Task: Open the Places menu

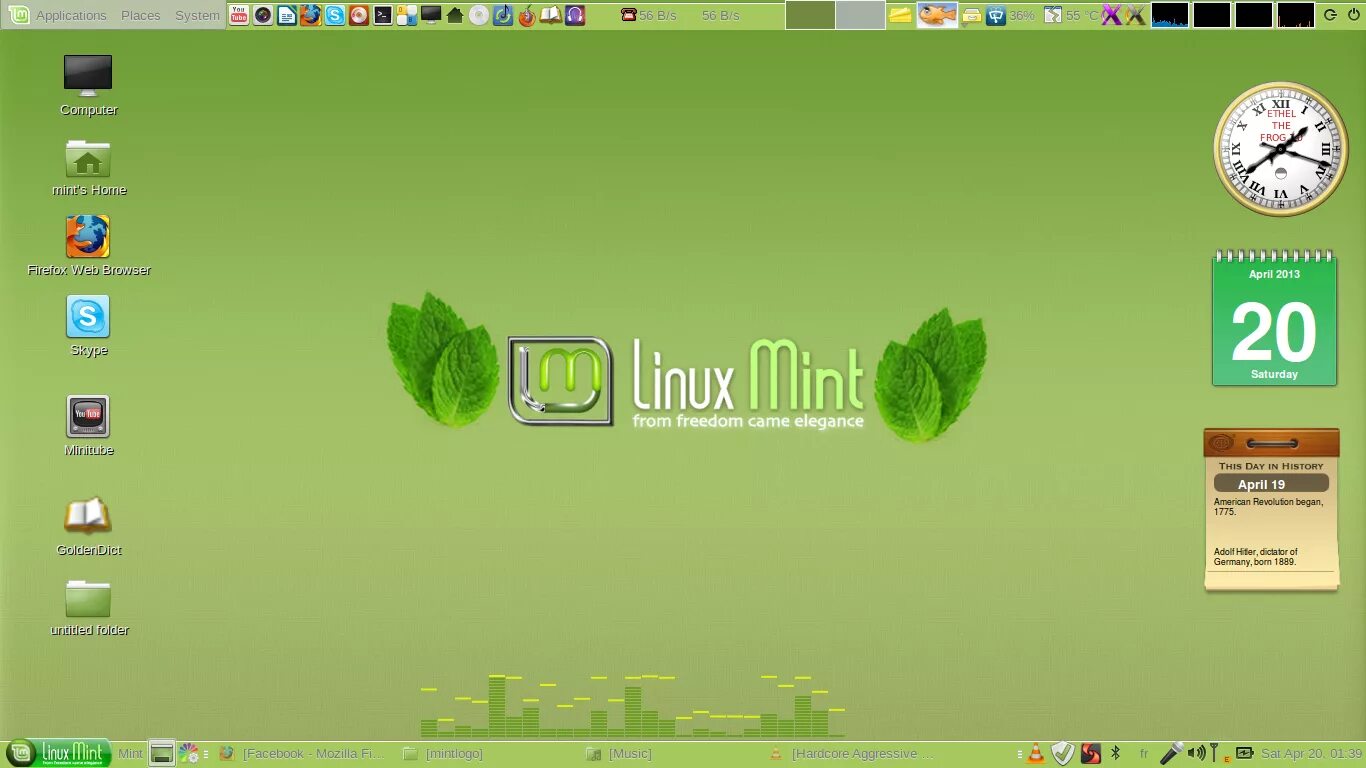Action: pos(141,15)
